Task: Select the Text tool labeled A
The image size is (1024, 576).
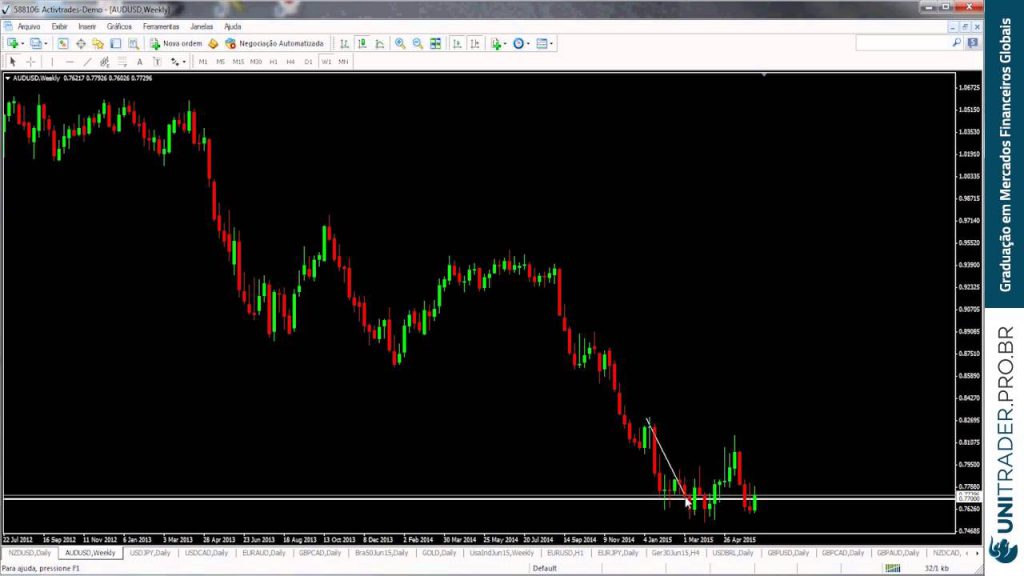Action: (139, 61)
